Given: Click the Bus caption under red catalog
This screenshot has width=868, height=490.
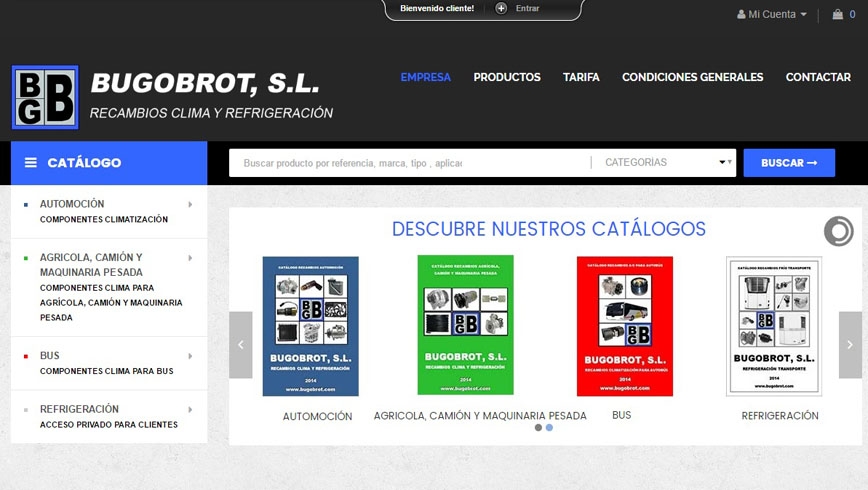Looking at the screenshot, I should click(622, 415).
